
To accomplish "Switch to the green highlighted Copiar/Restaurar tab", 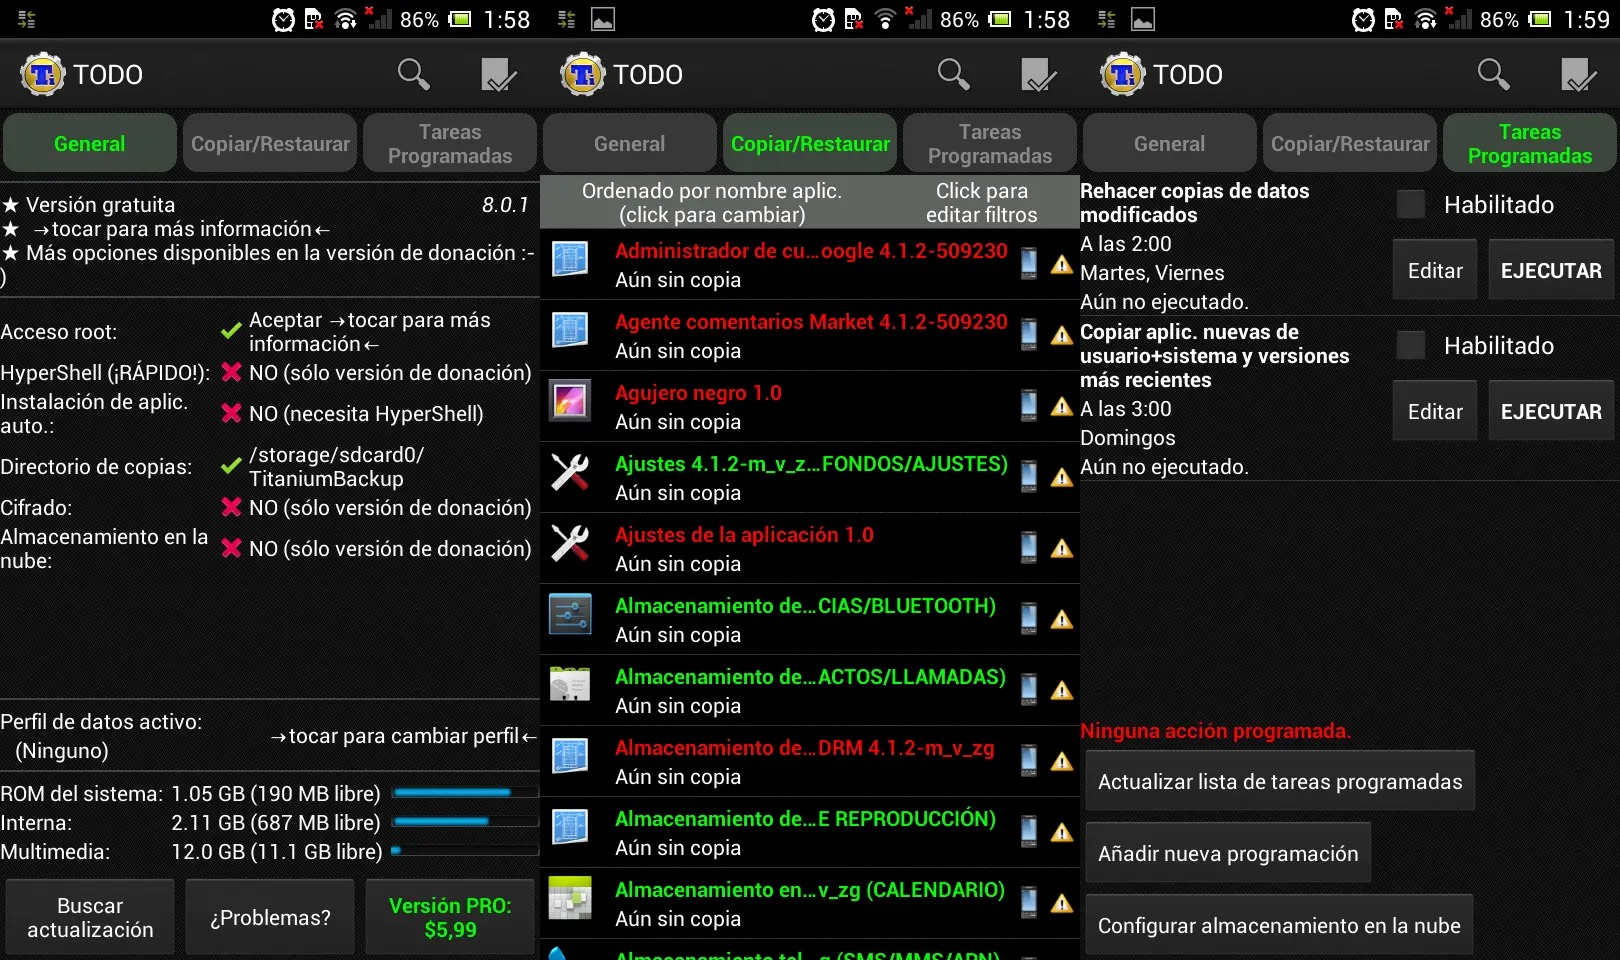I will tap(810, 144).
